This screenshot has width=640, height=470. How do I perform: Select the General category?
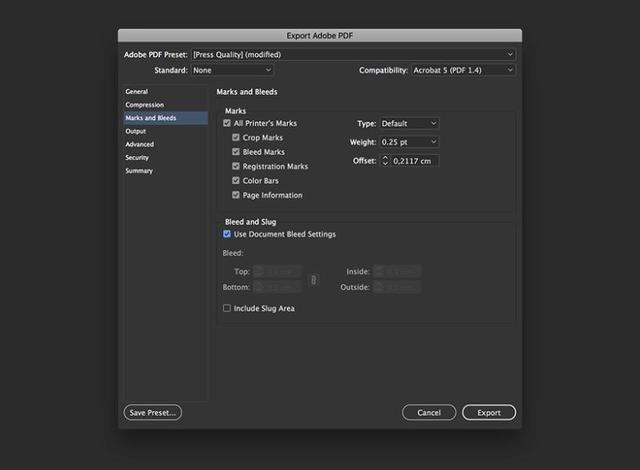click(166, 91)
